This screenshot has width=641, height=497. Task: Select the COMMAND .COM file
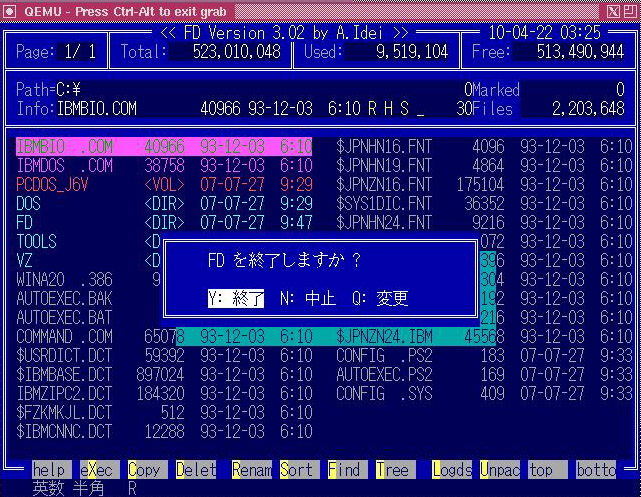pos(164,336)
